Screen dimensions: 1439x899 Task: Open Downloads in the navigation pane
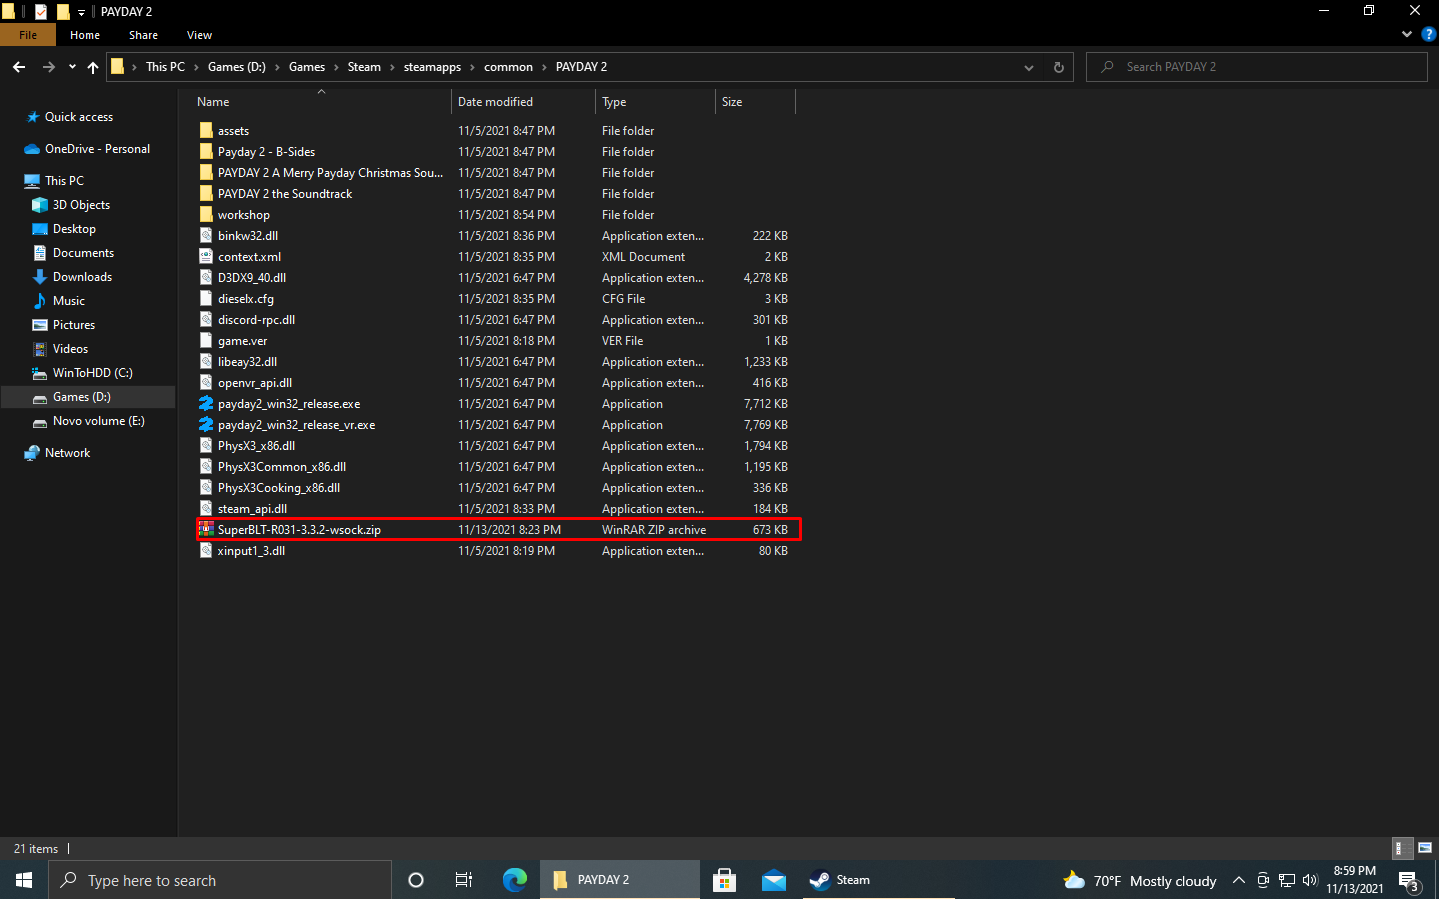tap(82, 277)
